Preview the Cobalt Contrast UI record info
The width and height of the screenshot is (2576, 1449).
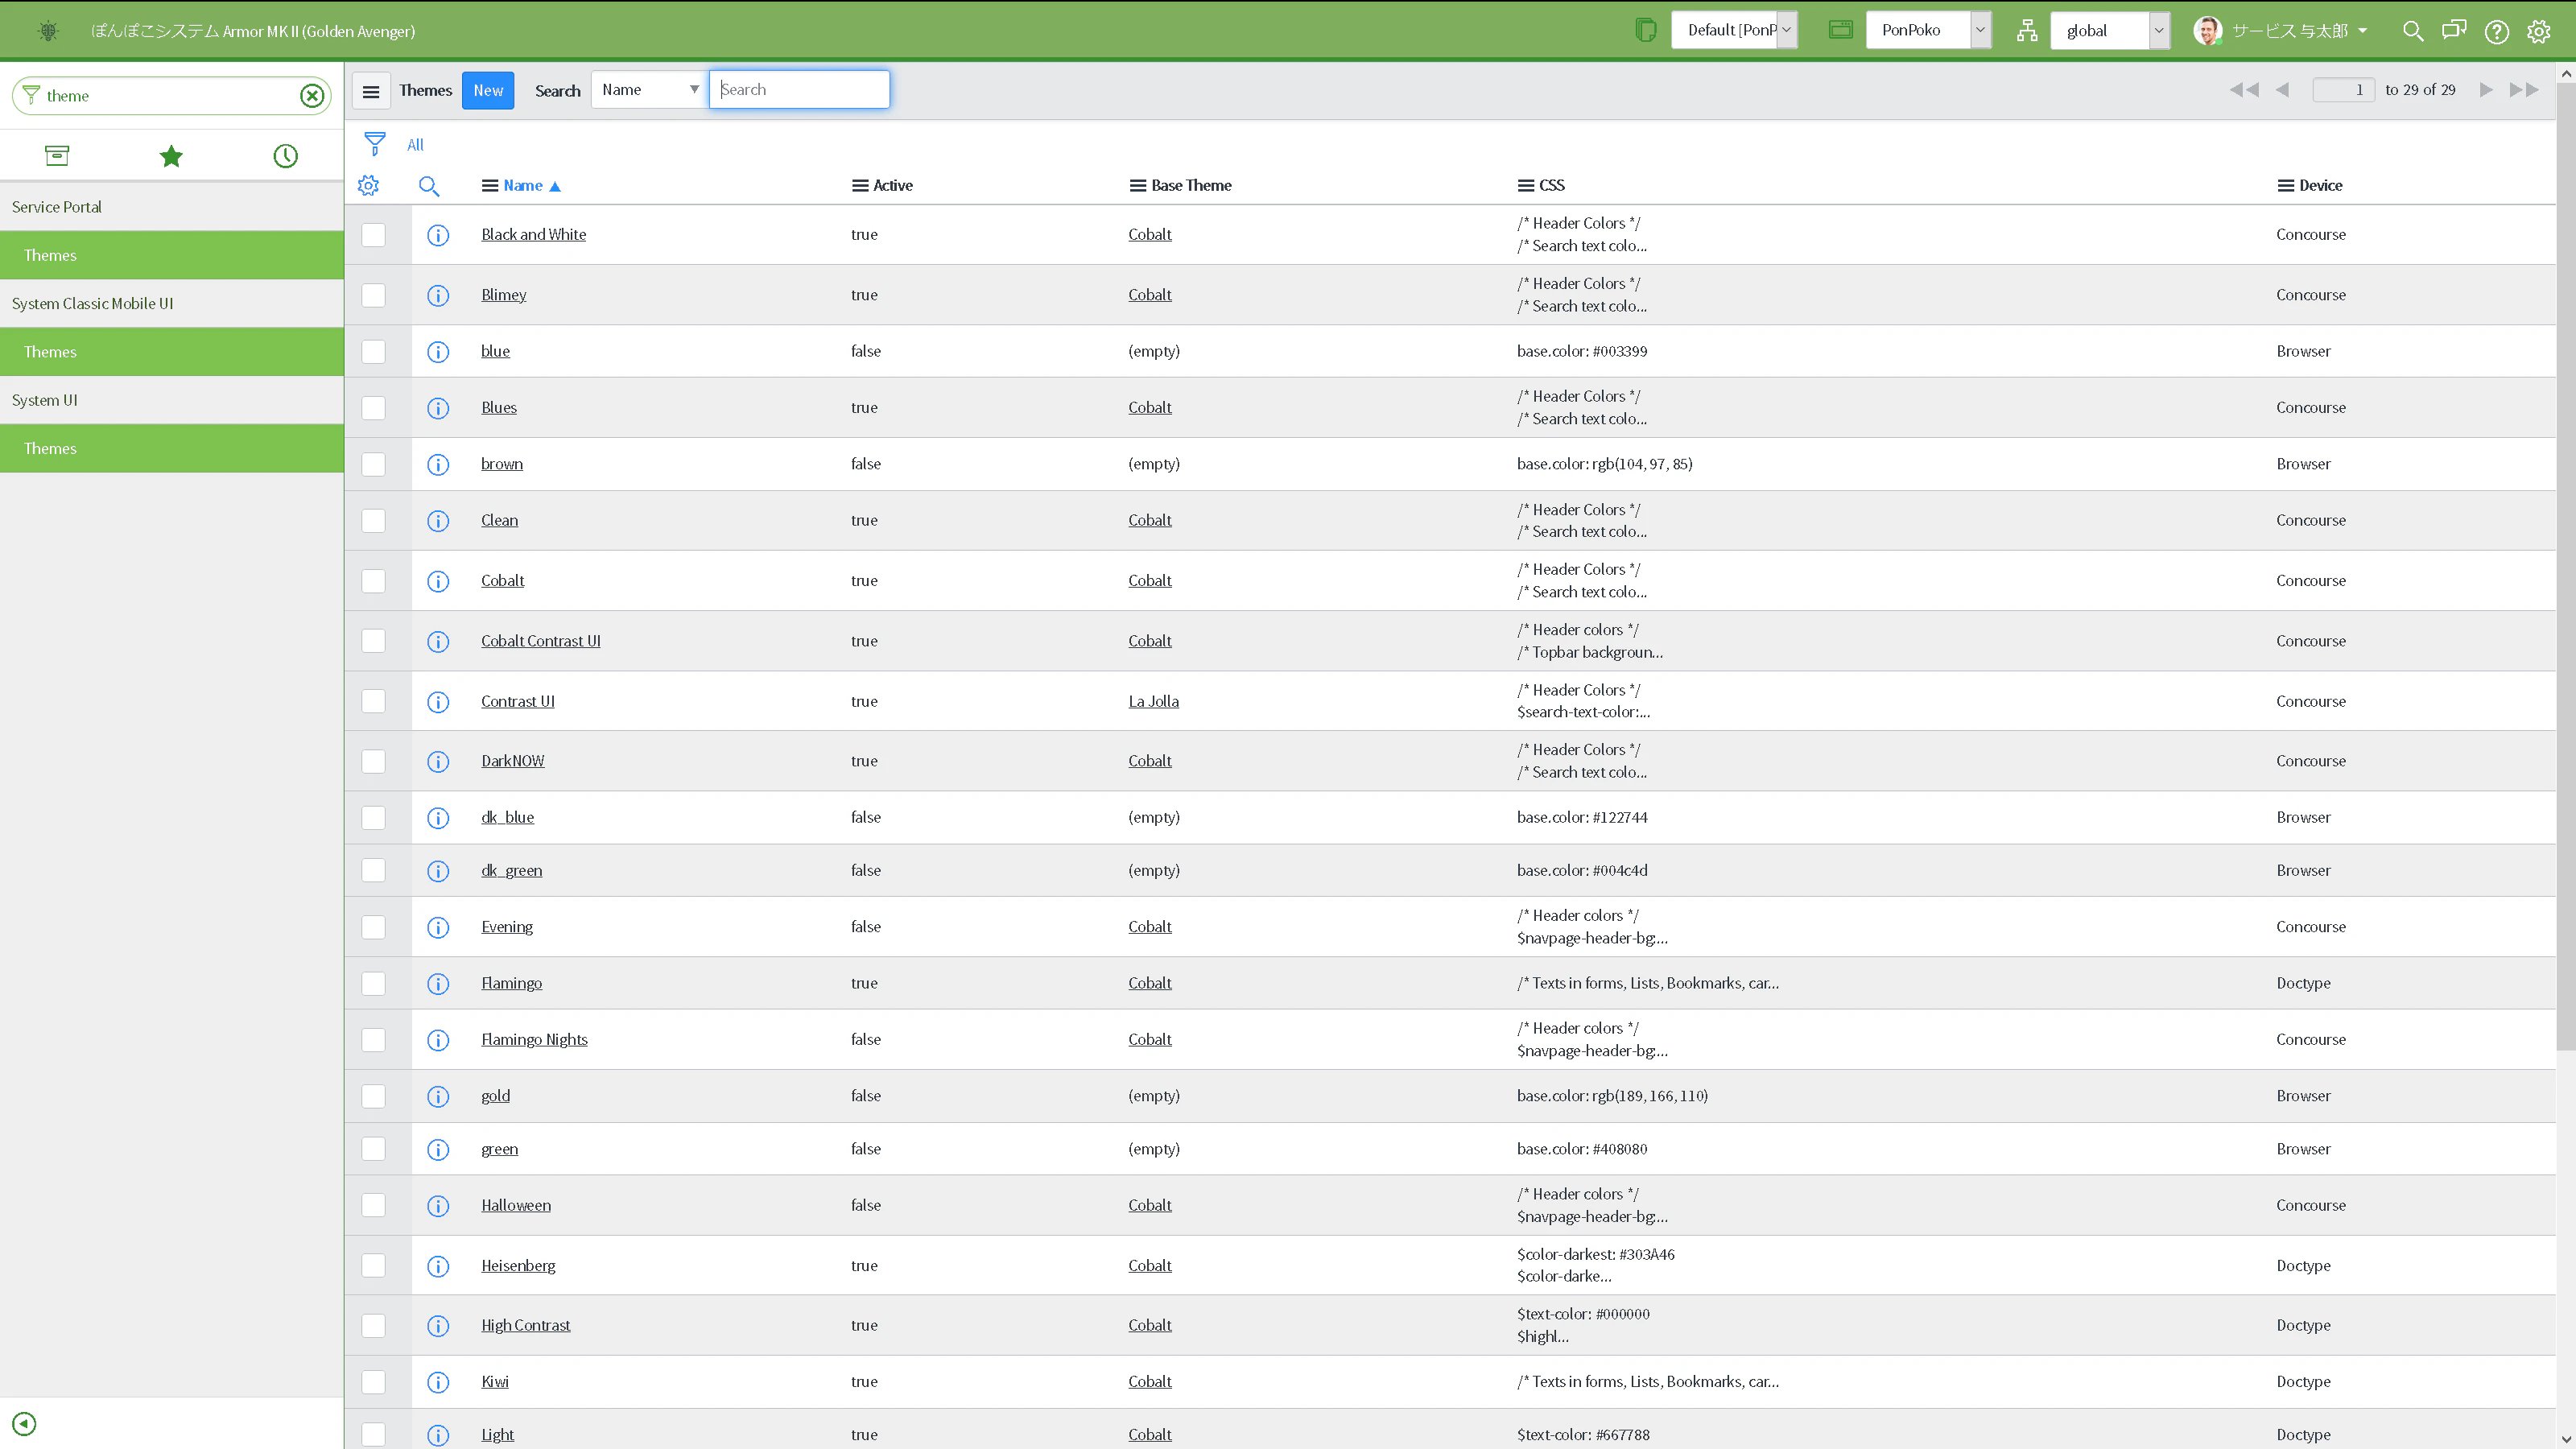[438, 641]
